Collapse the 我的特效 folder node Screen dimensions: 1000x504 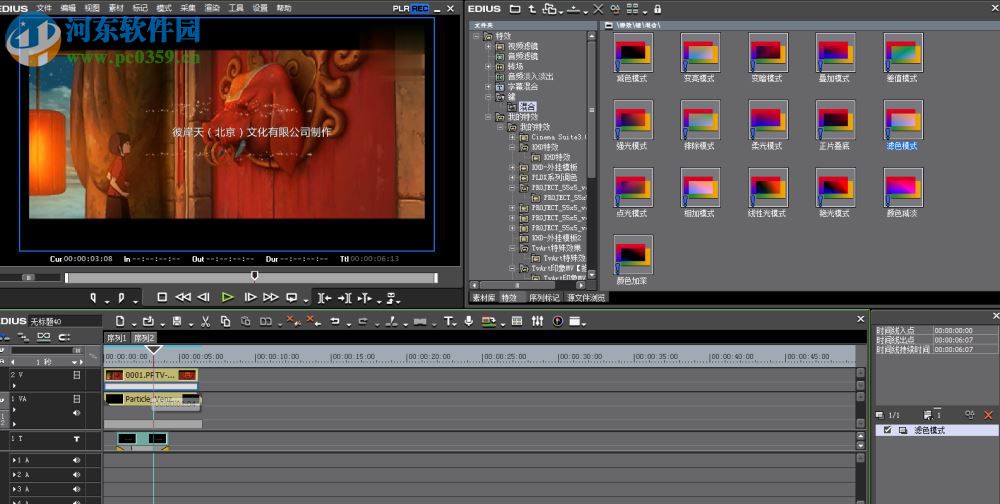coord(488,116)
